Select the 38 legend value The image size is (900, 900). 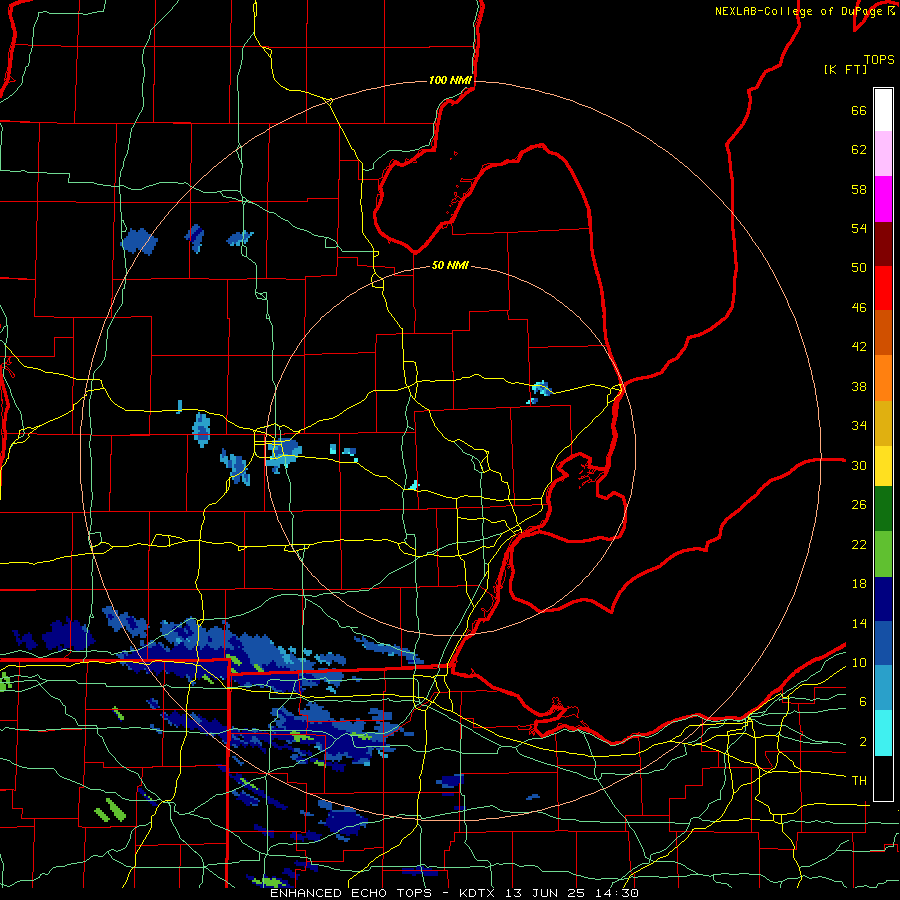[859, 386]
